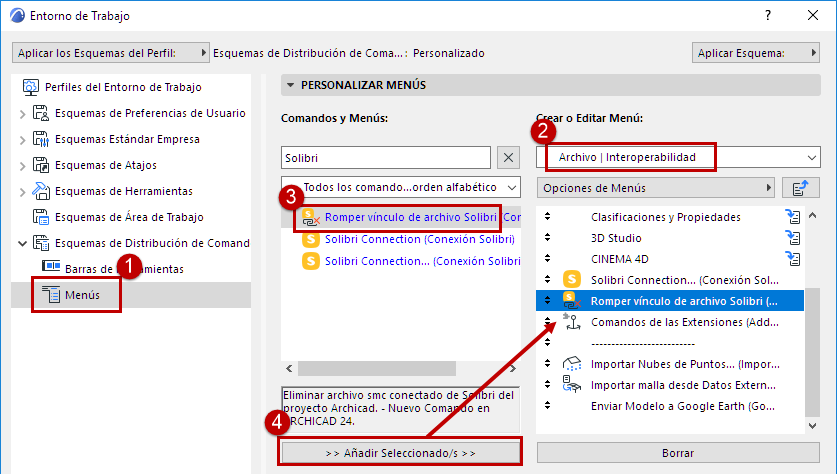Click the reorder handle for Clasificaciones y Propiedades

pos(547,217)
